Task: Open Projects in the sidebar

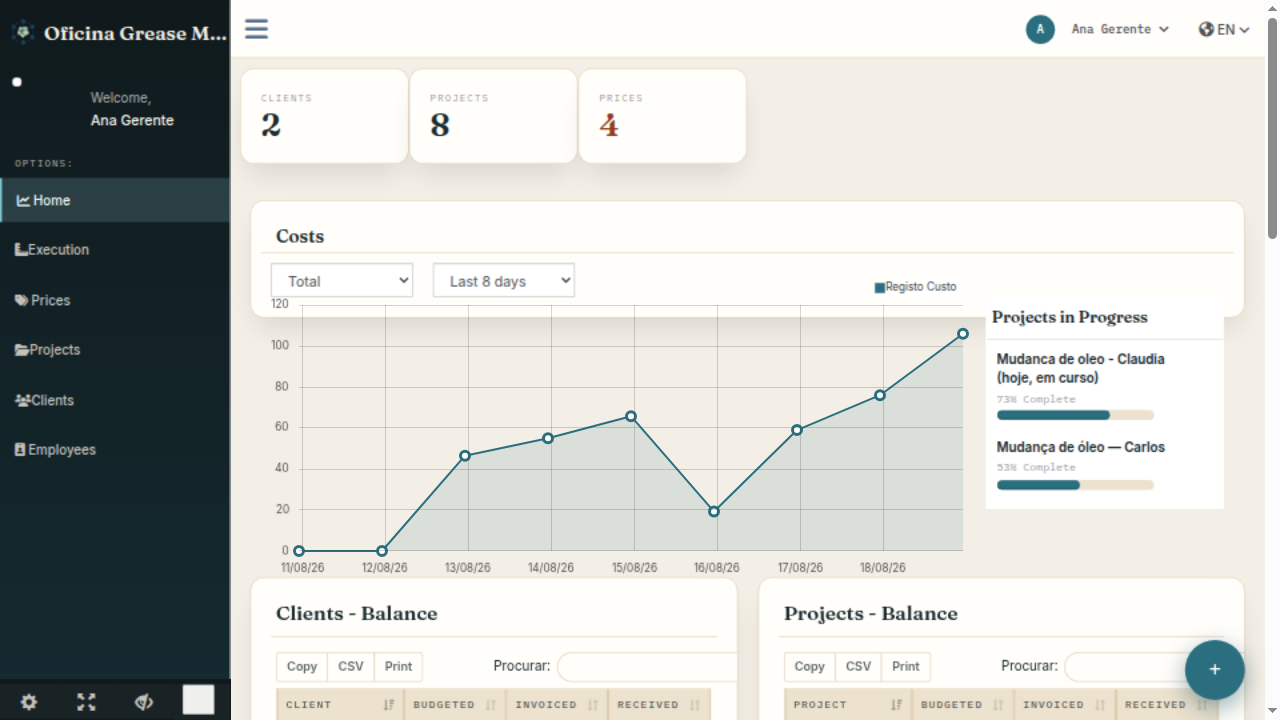Action: [115, 350]
